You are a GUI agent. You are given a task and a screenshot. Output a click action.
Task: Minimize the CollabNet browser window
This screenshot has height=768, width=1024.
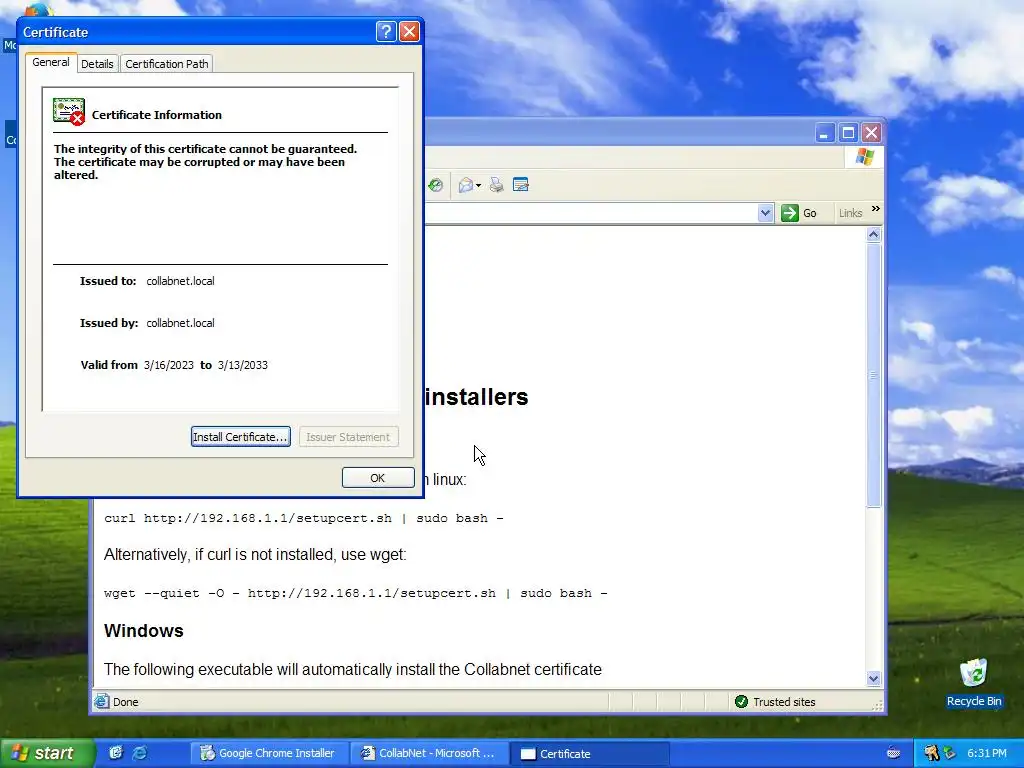tap(824, 133)
